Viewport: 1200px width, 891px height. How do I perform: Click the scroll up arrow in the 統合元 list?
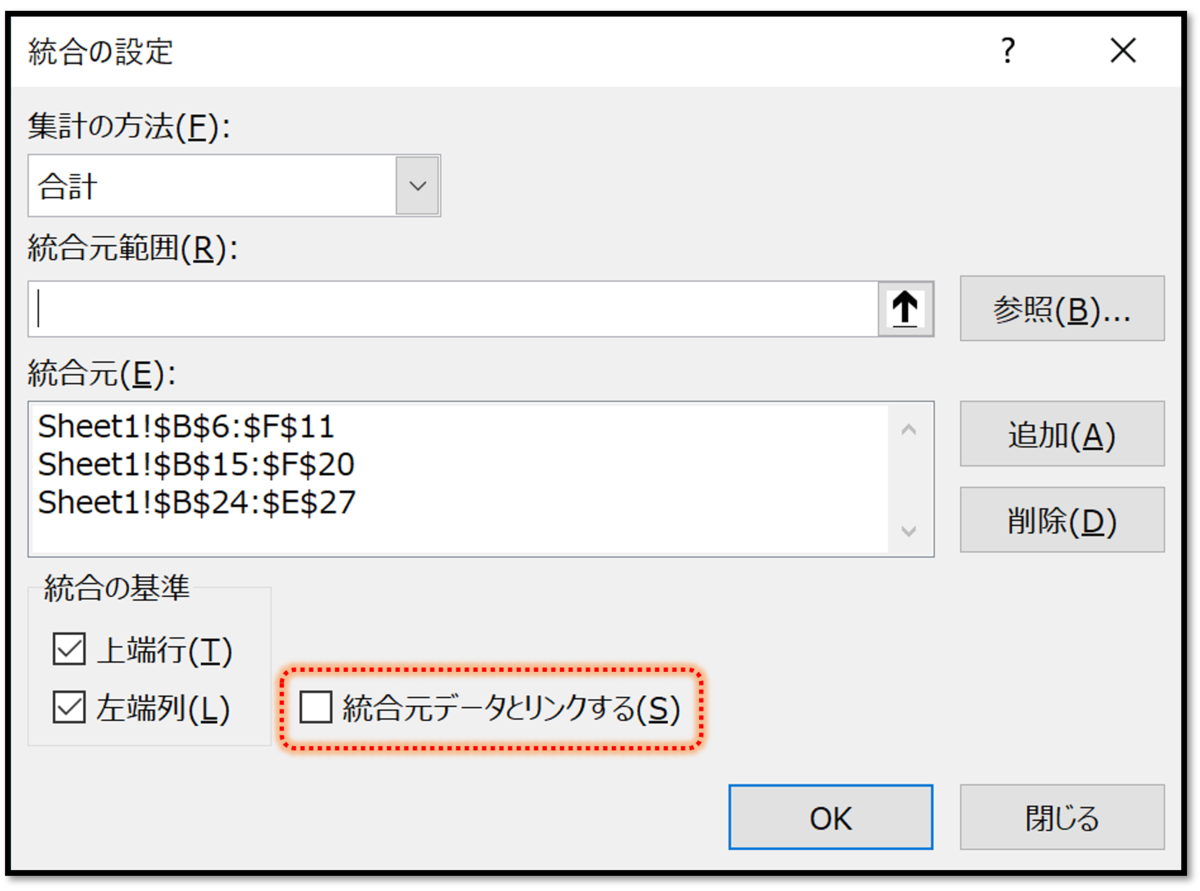(x=910, y=428)
